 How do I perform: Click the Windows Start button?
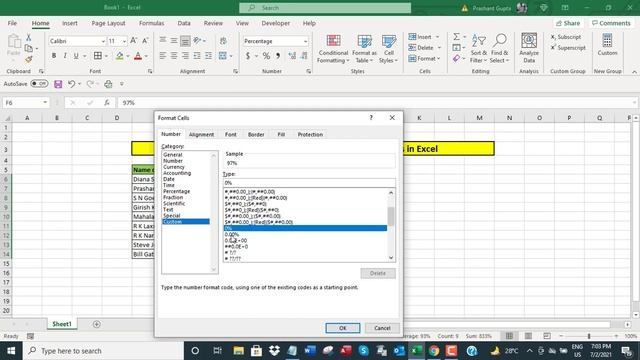(x=11, y=351)
